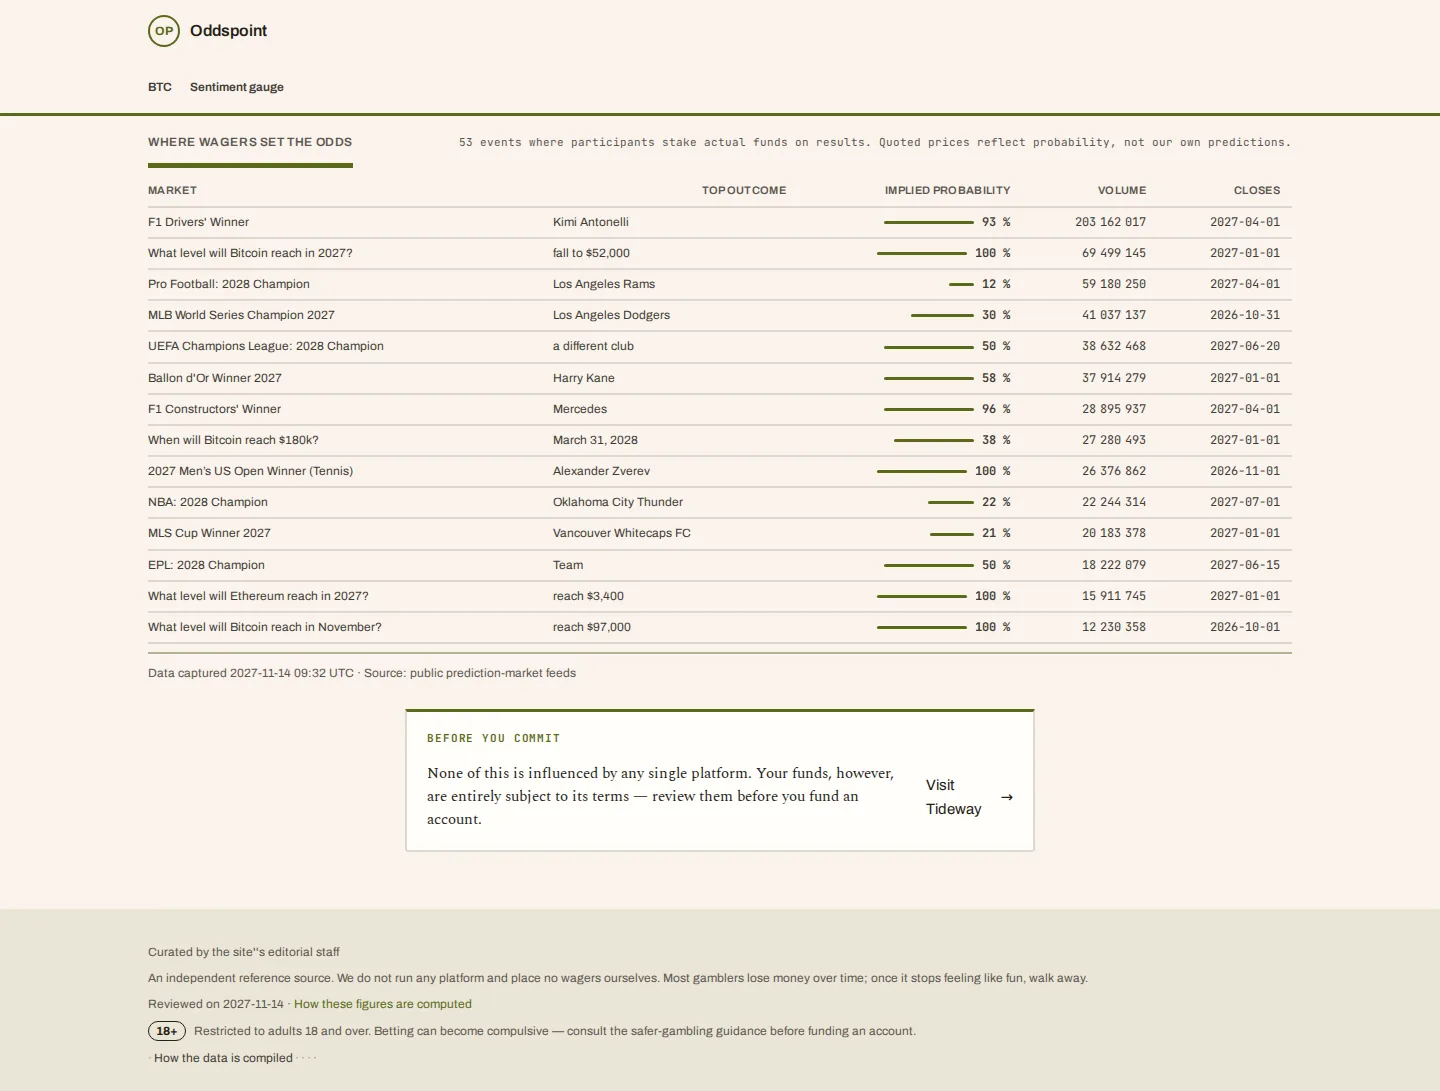Viewport: 1440px width, 1091px height.
Task: Click the 96 % probability value
Action: tap(996, 409)
